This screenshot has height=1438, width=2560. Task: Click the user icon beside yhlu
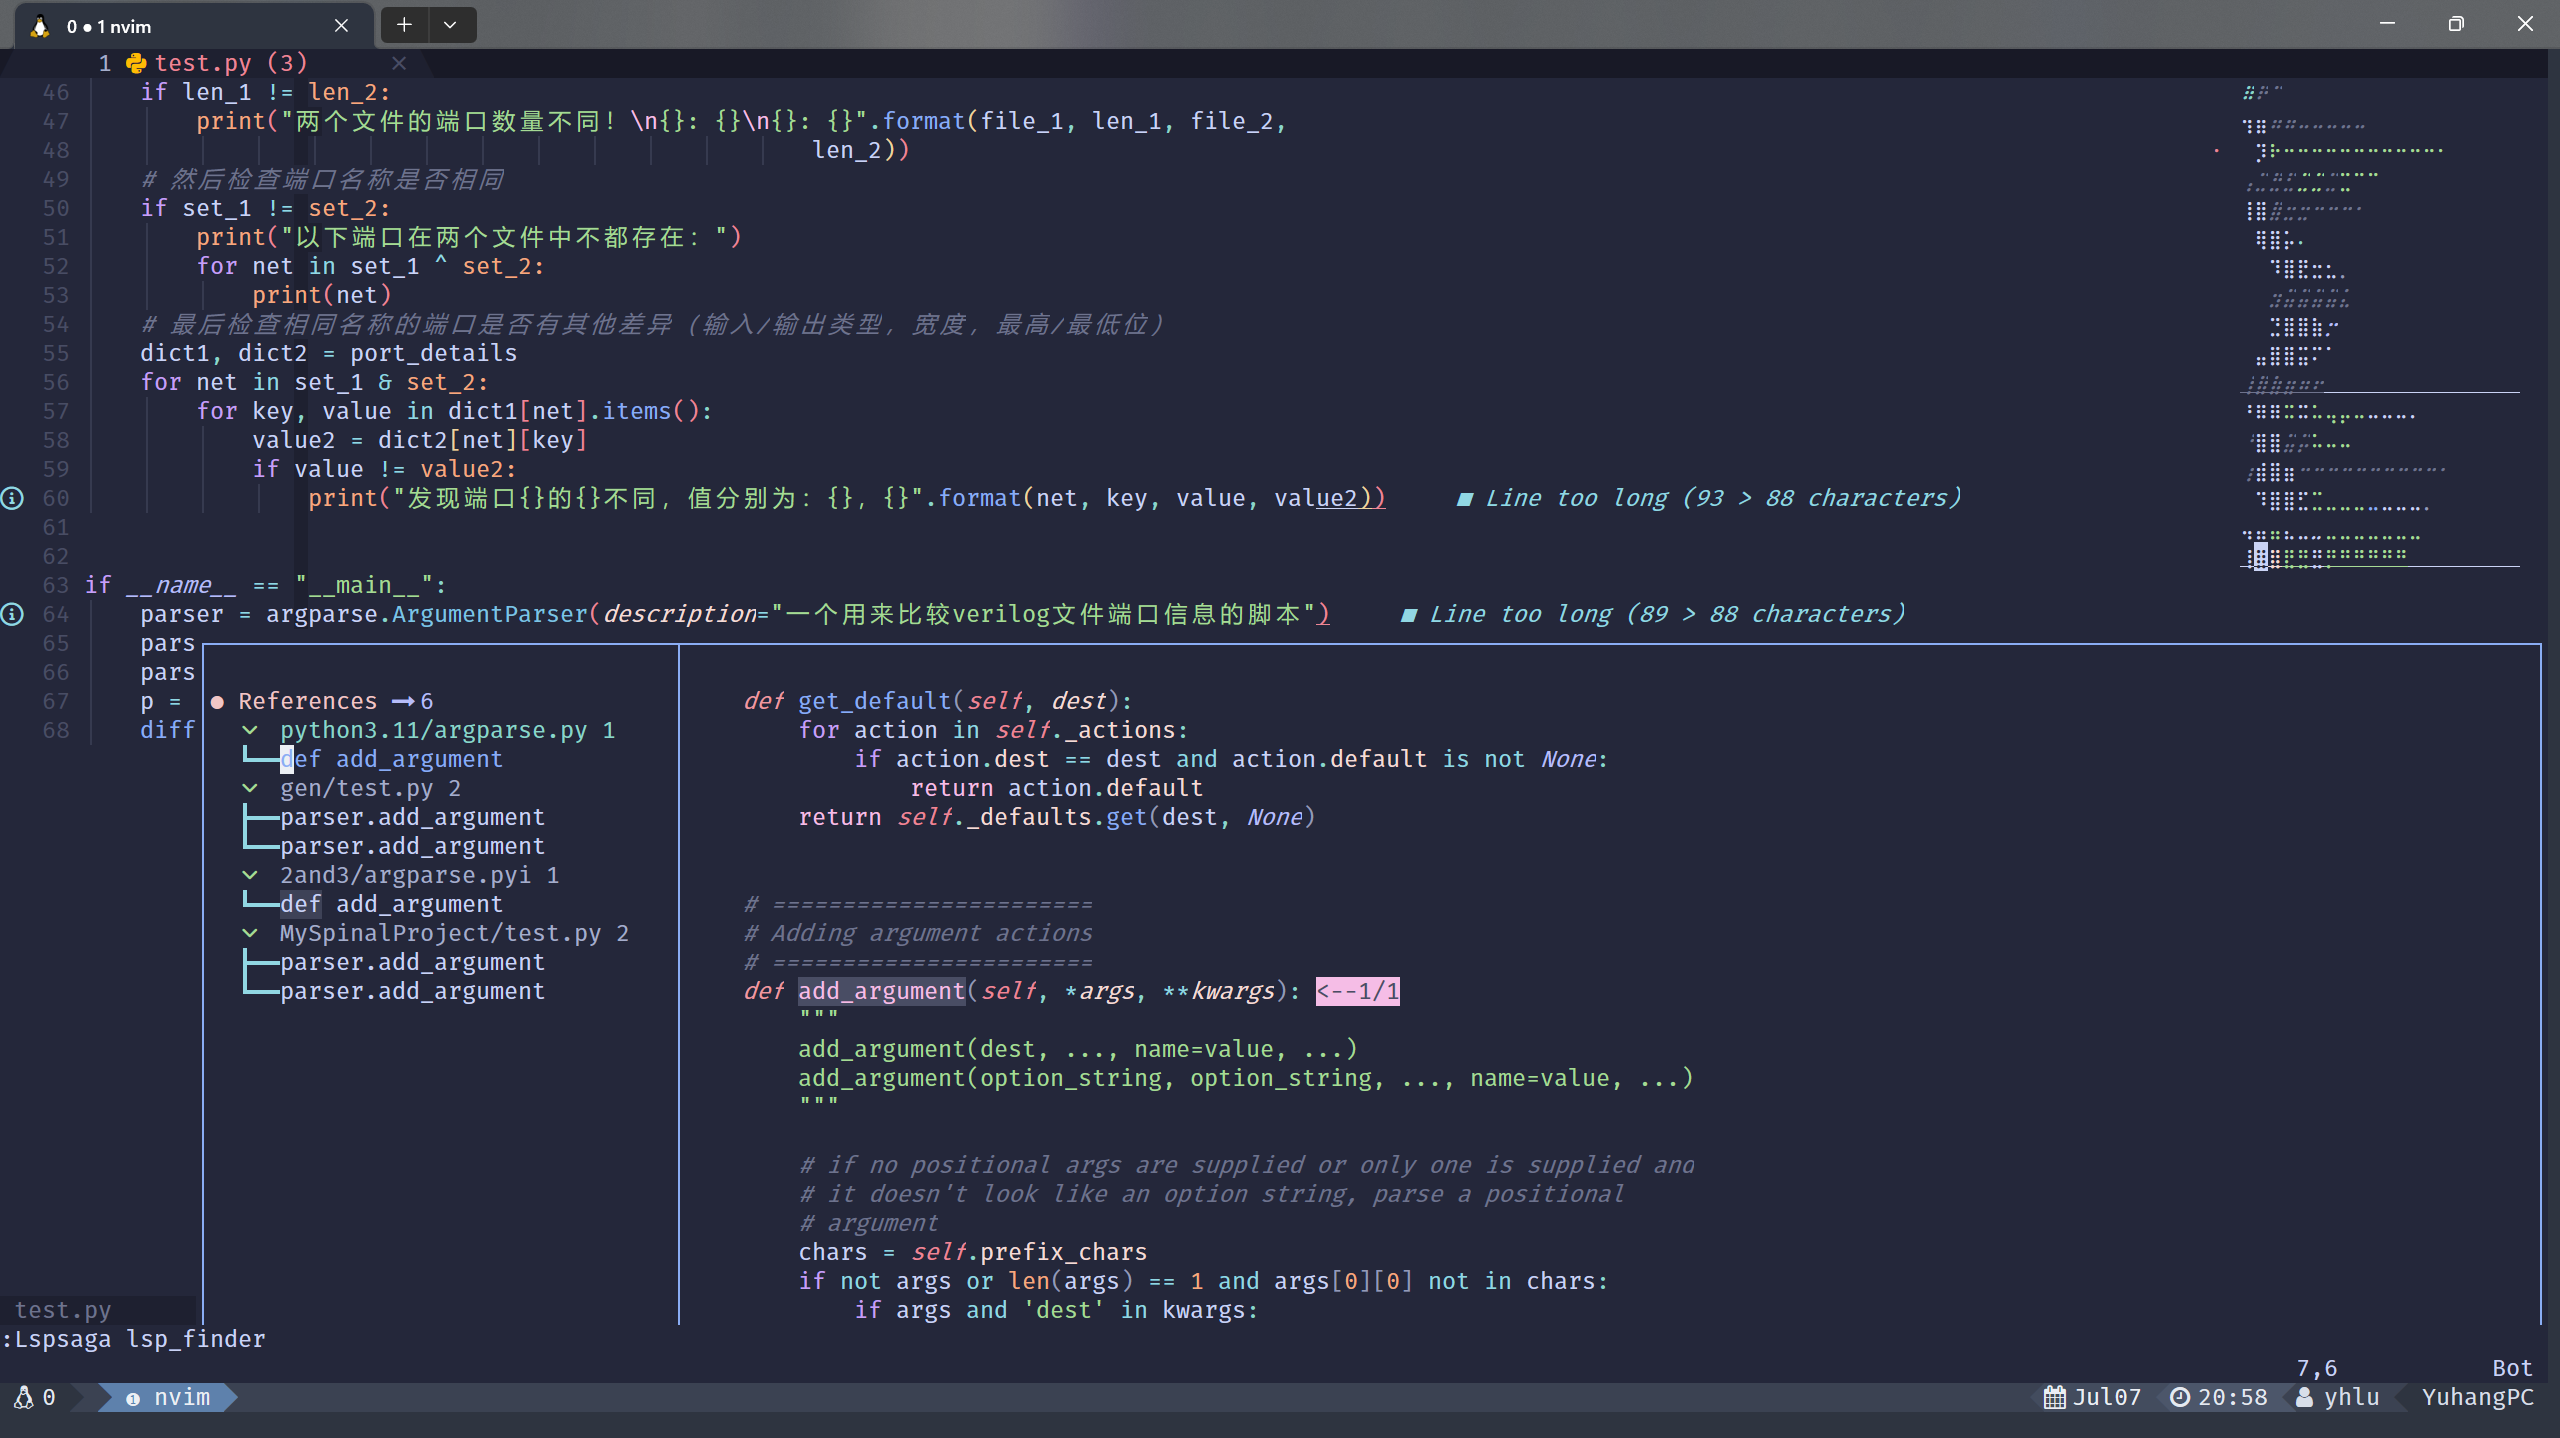click(2304, 1397)
